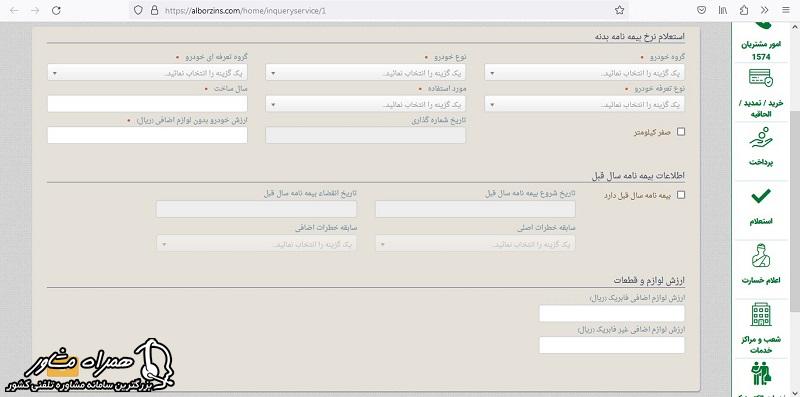Open the نوع خودرو dropdown
This screenshot has width=800, height=397.
pyautogui.click(x=365, y=72)
